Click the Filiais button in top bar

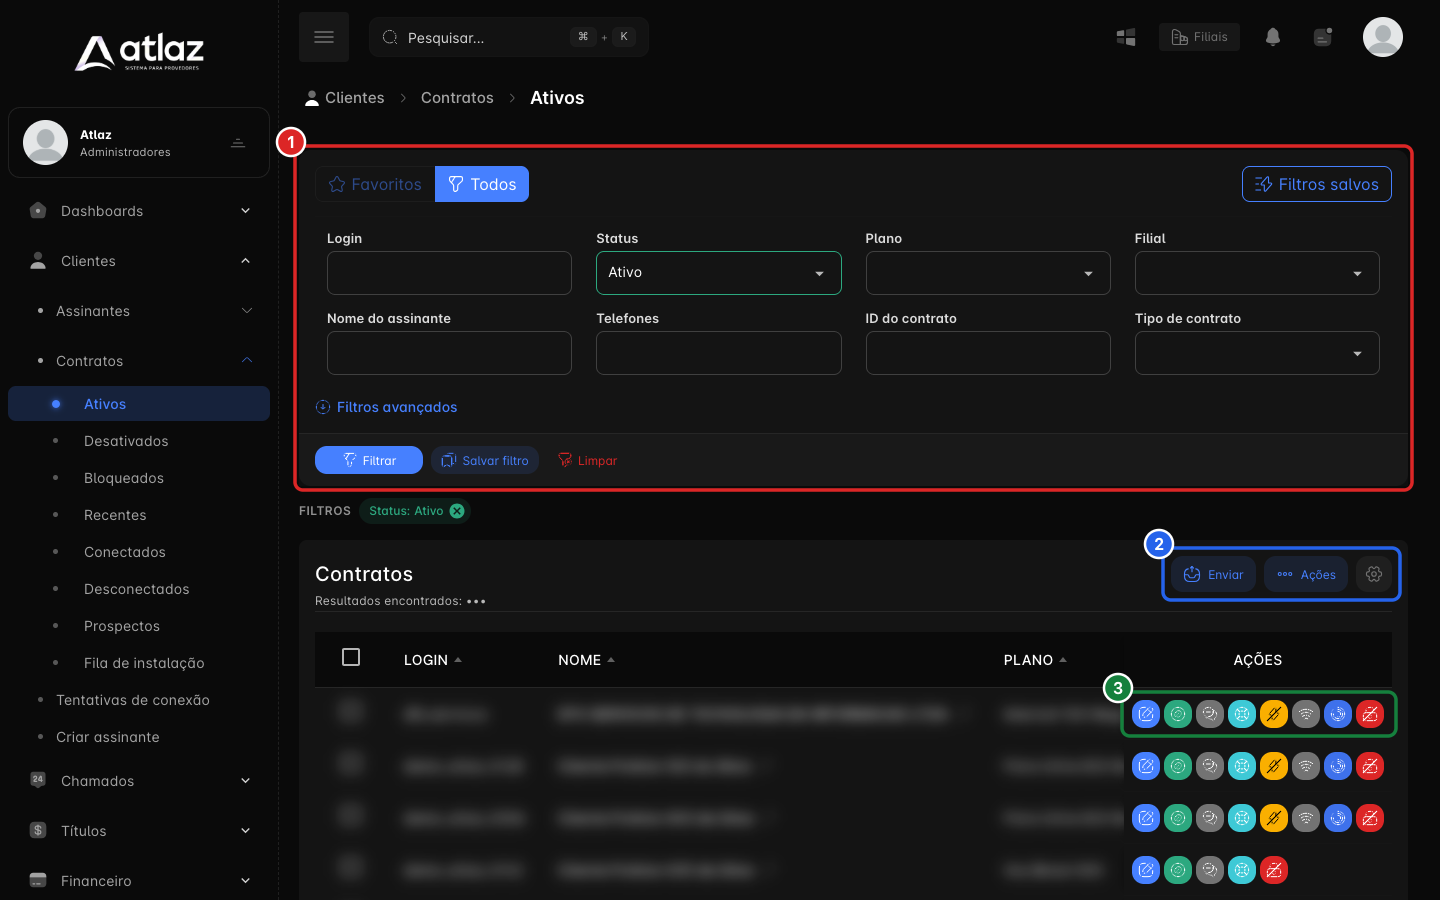click(1199, 37)
